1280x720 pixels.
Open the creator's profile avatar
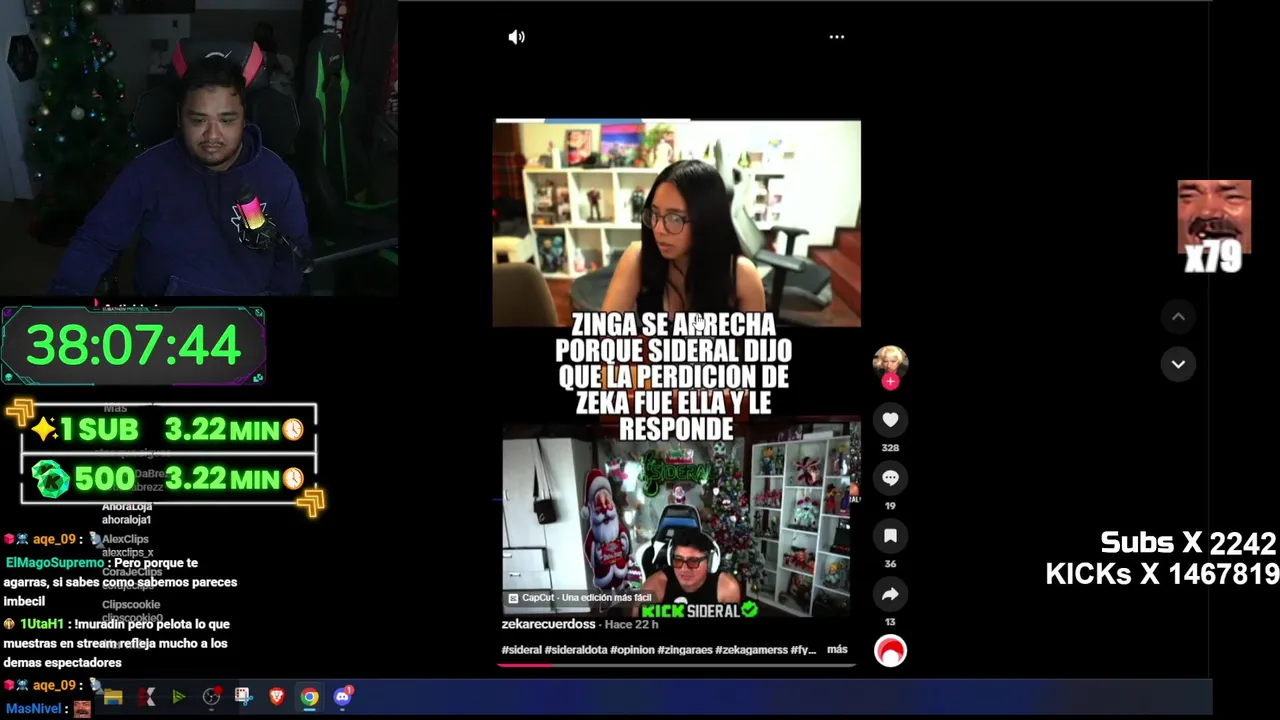click(890, 362)
